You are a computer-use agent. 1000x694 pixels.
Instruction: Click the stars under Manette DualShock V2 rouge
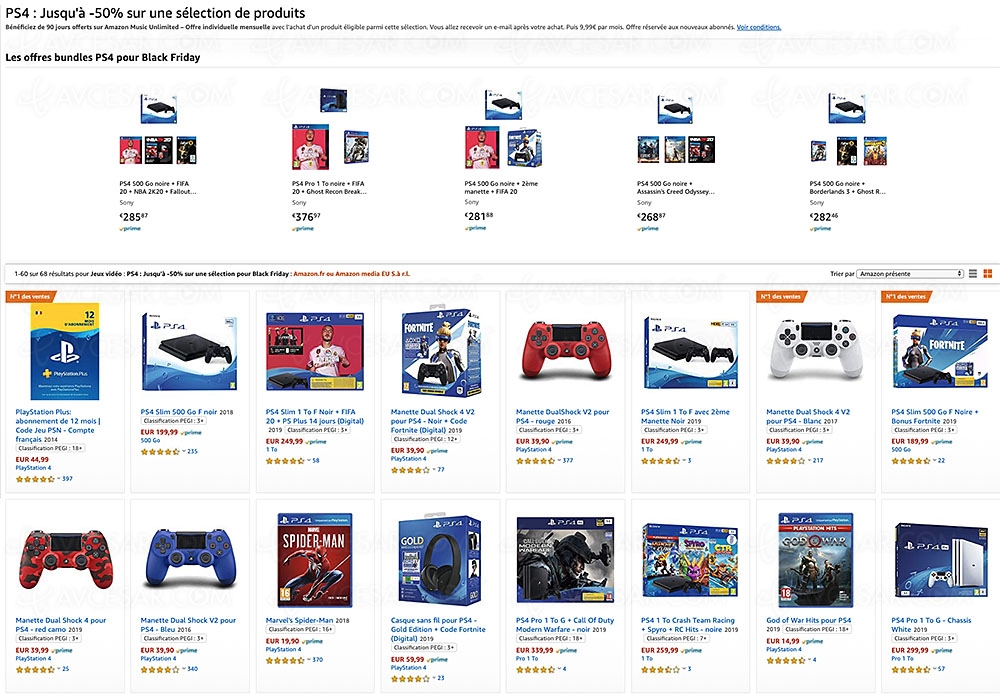click(x=534, y=460)
